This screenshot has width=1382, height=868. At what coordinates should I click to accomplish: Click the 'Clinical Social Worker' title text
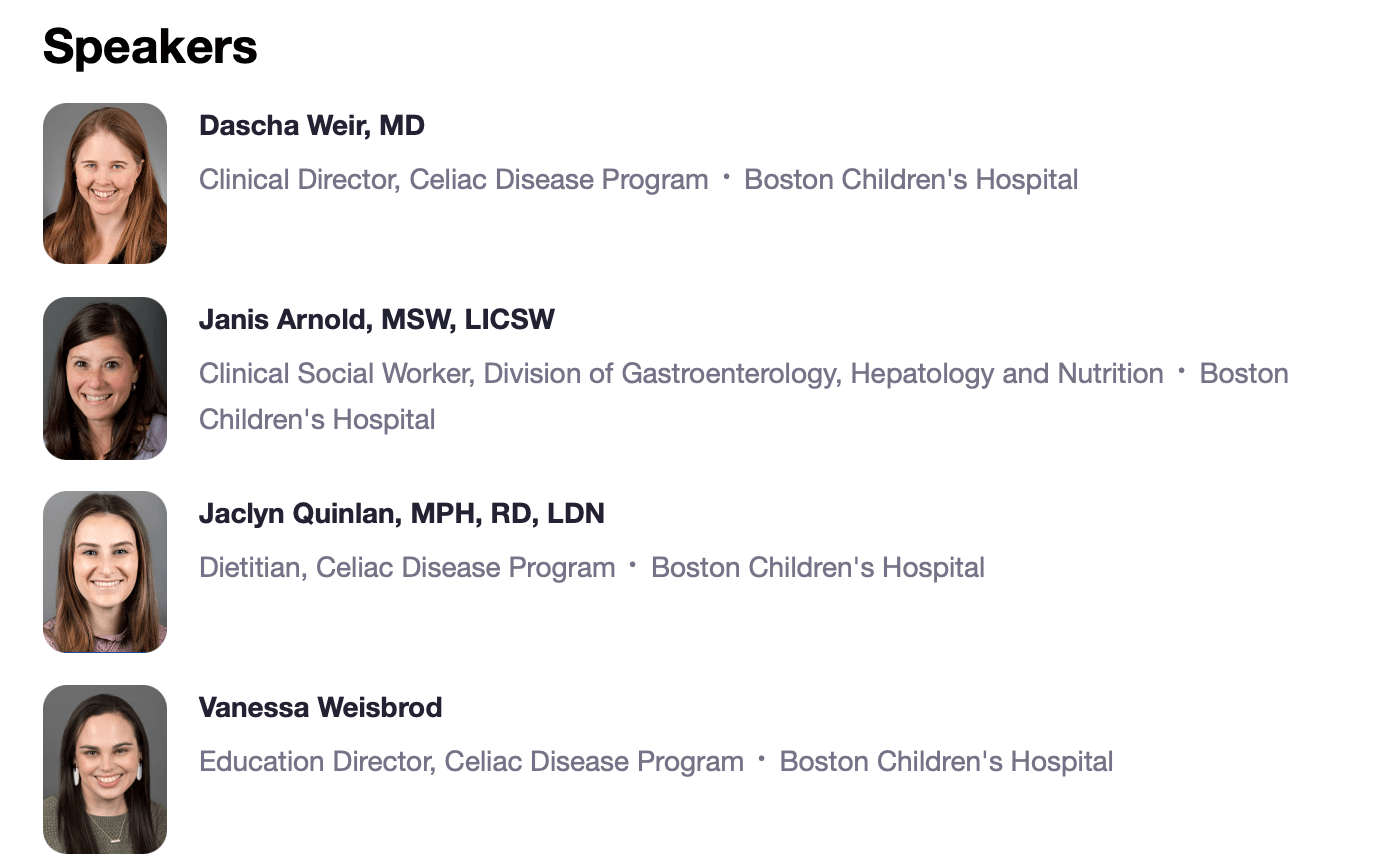334,374
